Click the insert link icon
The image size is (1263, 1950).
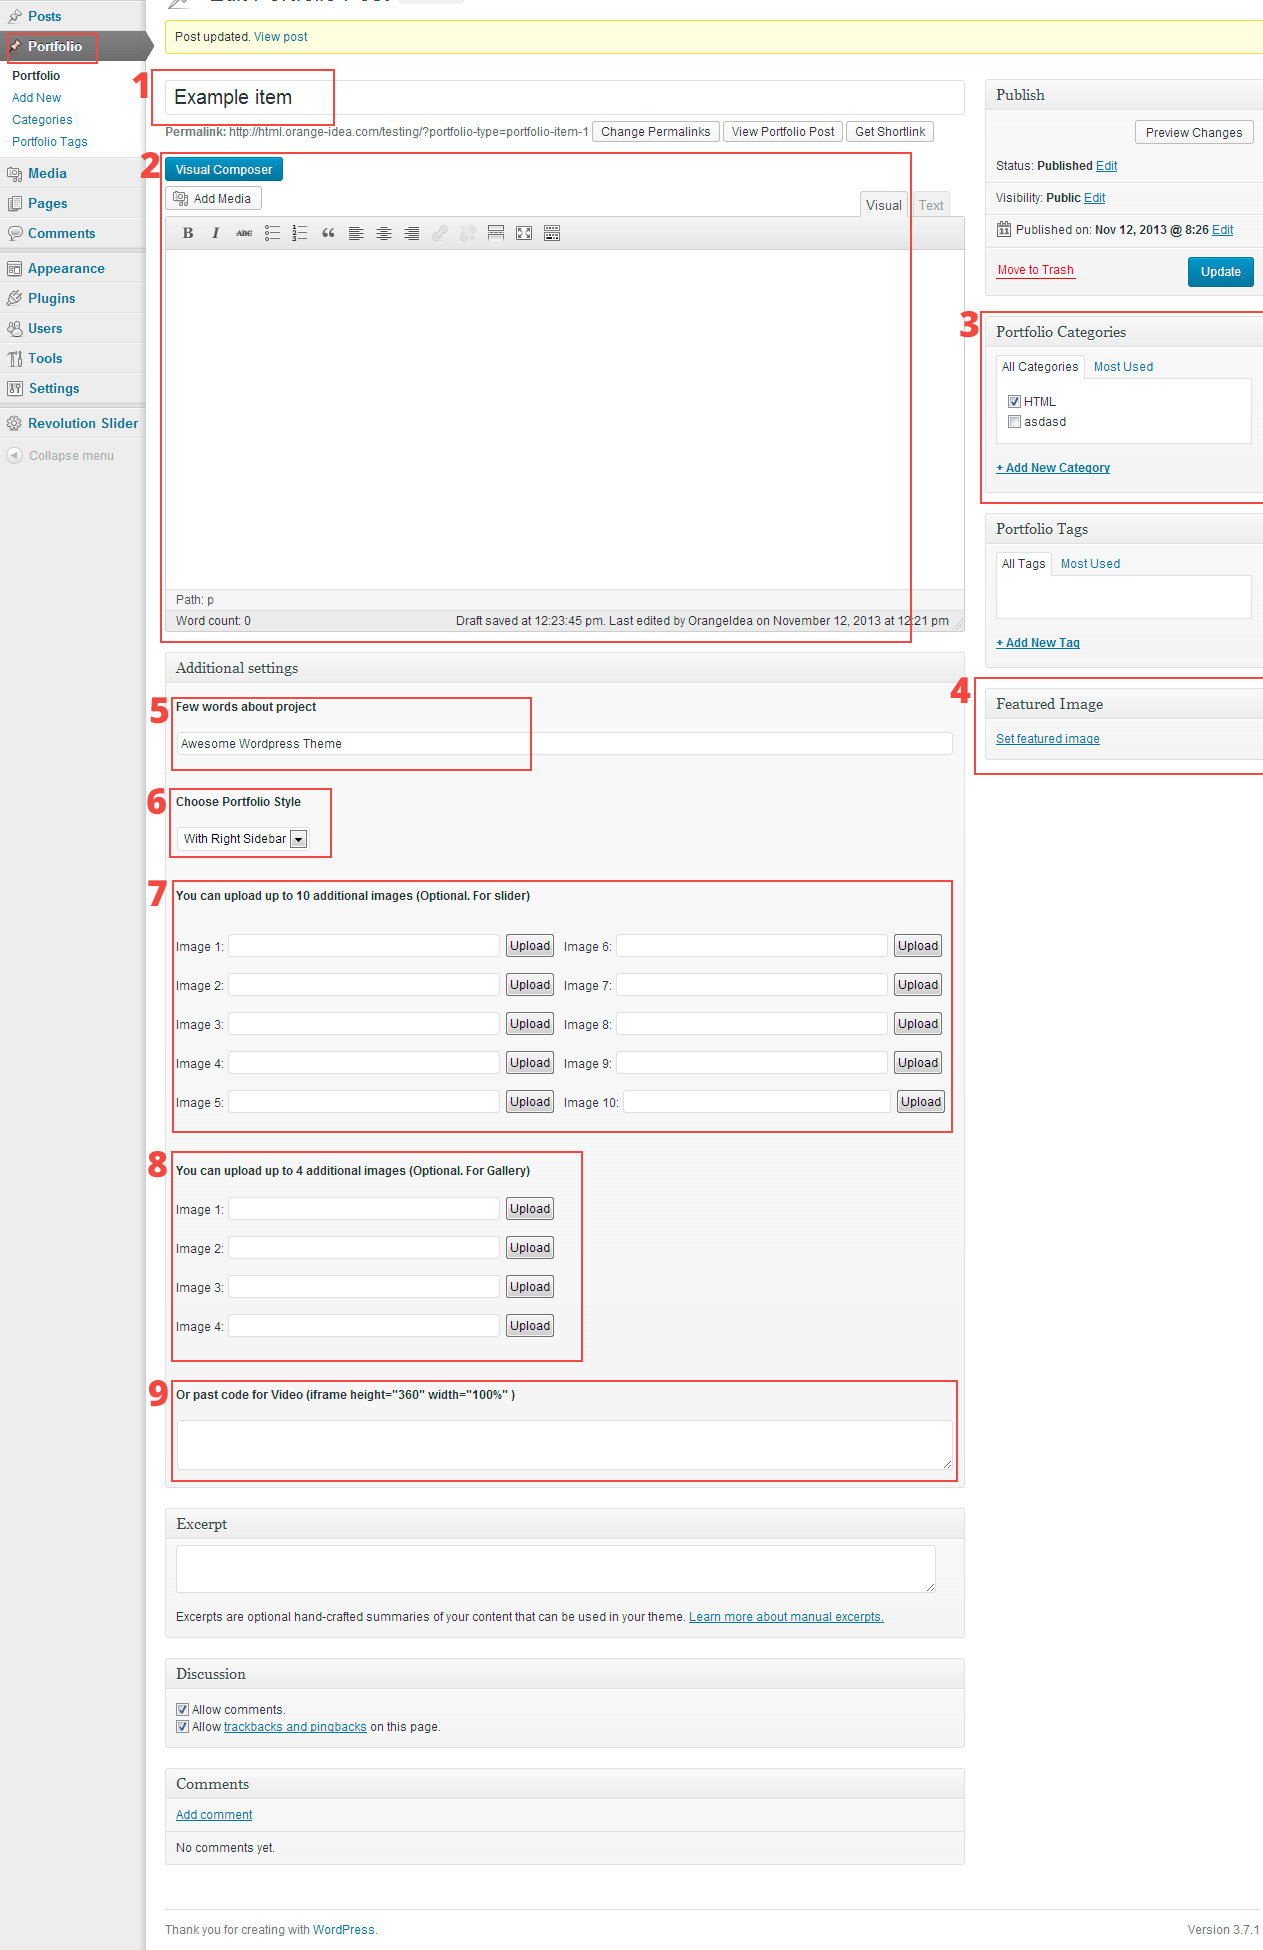(440, 233)
